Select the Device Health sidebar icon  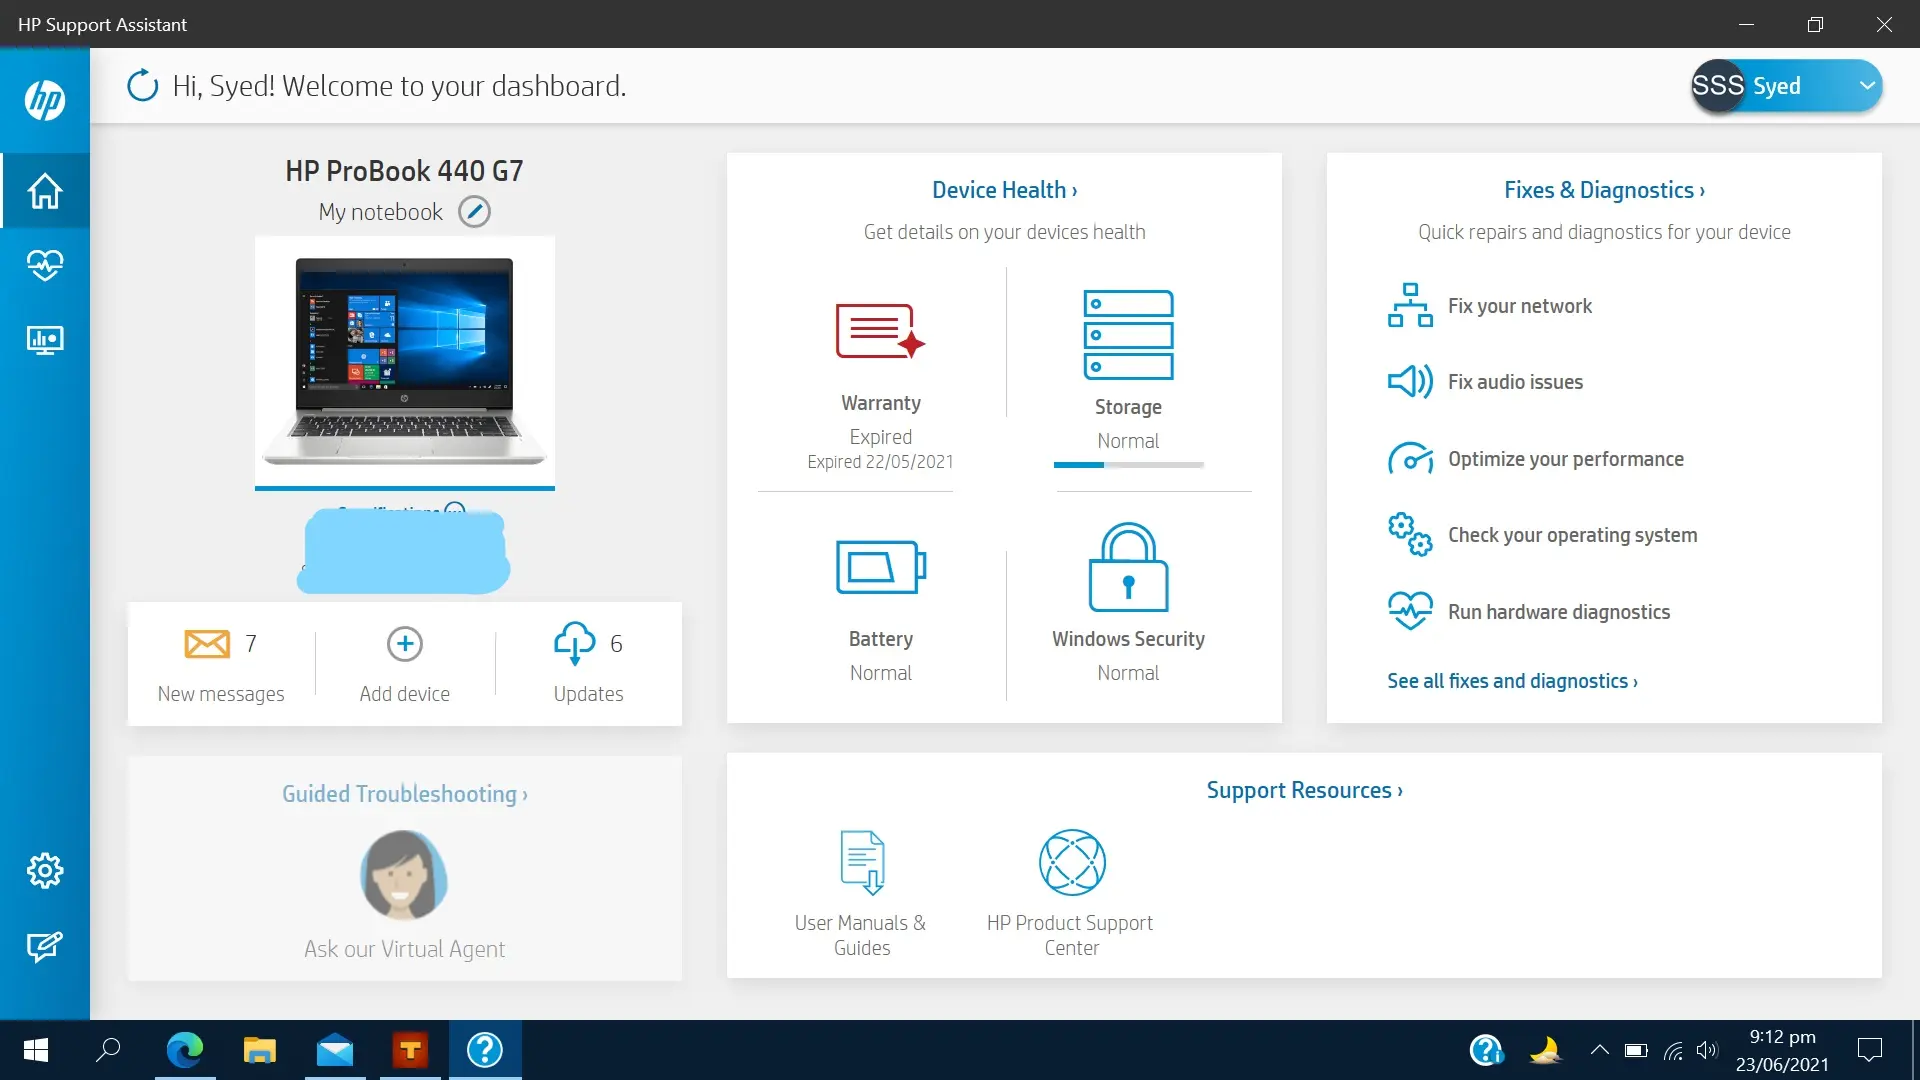(45, 265)
